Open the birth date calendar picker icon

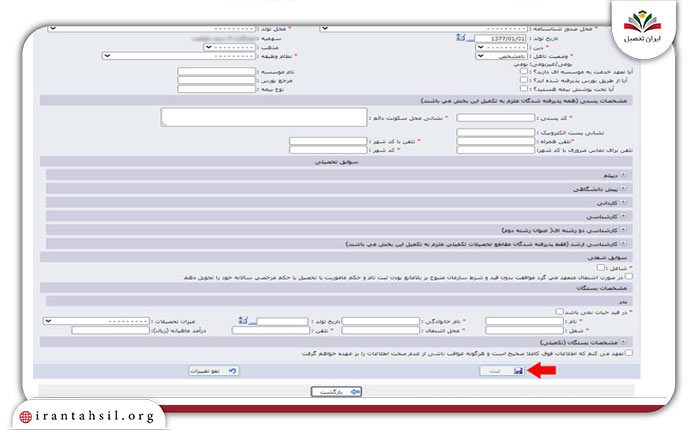point(461,38)
